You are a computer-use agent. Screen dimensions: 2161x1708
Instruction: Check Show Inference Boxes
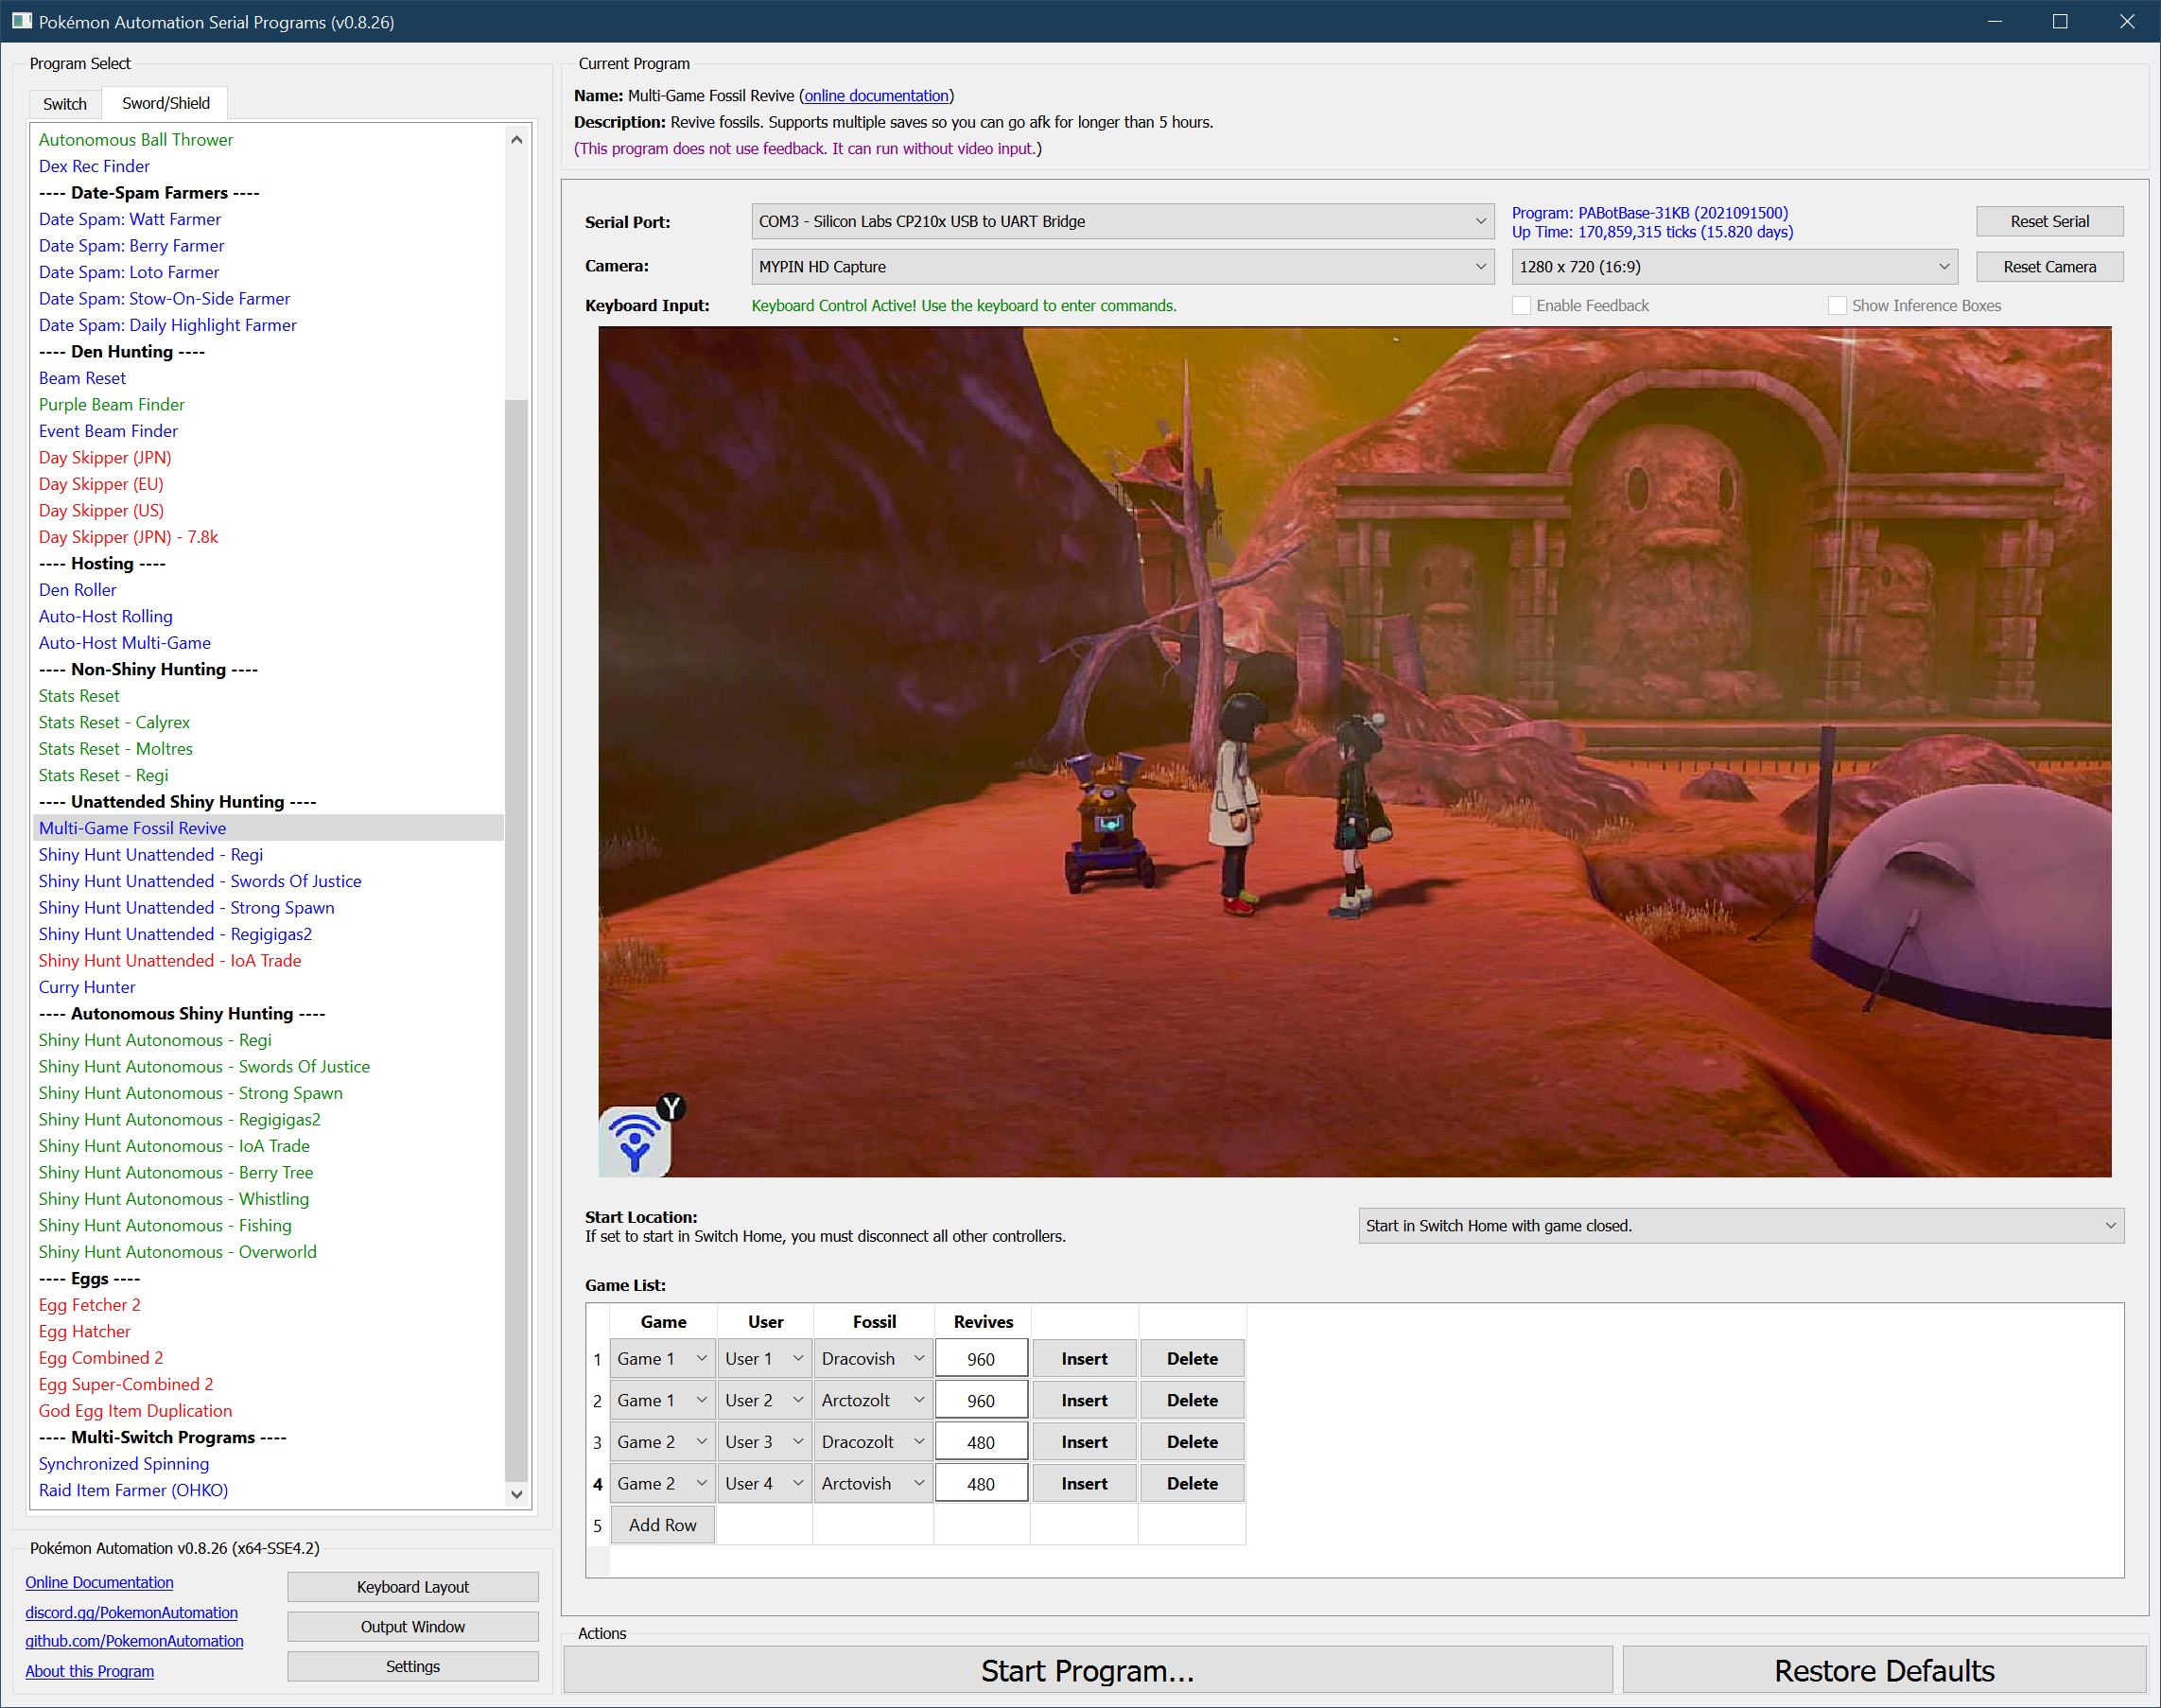1837,306
